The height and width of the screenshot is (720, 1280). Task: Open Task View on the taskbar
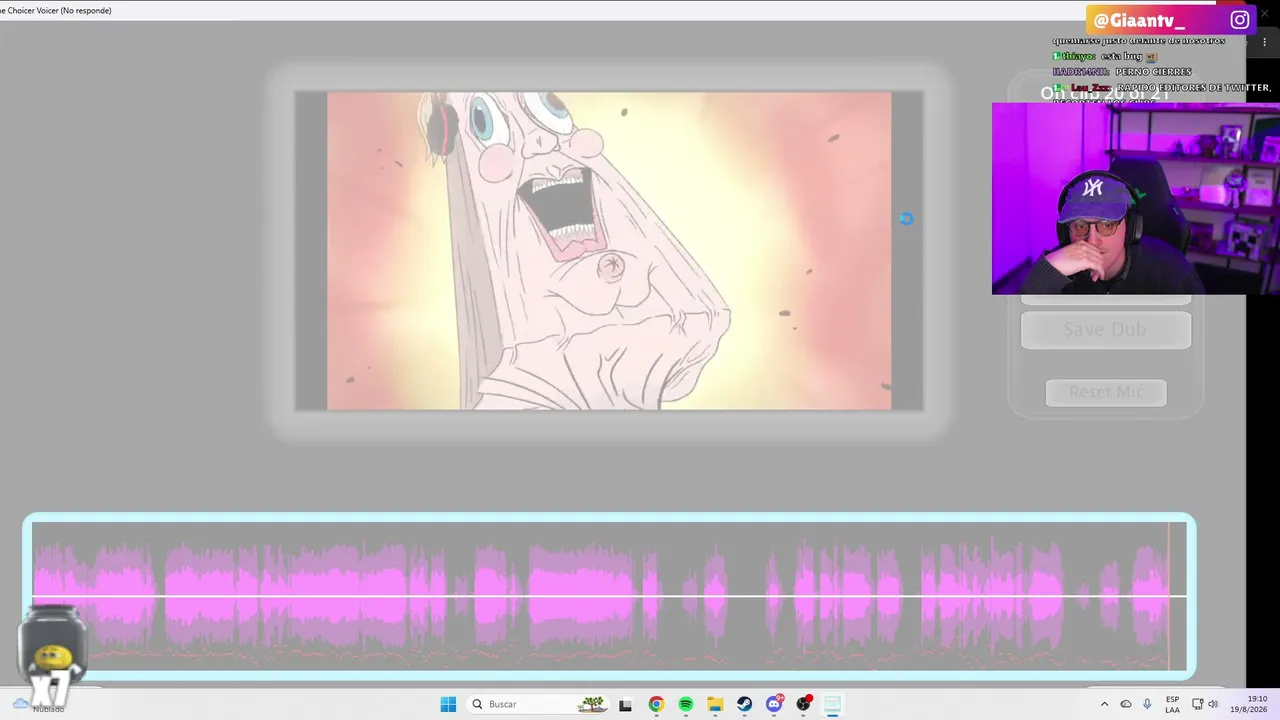click(x=626, y=704)
